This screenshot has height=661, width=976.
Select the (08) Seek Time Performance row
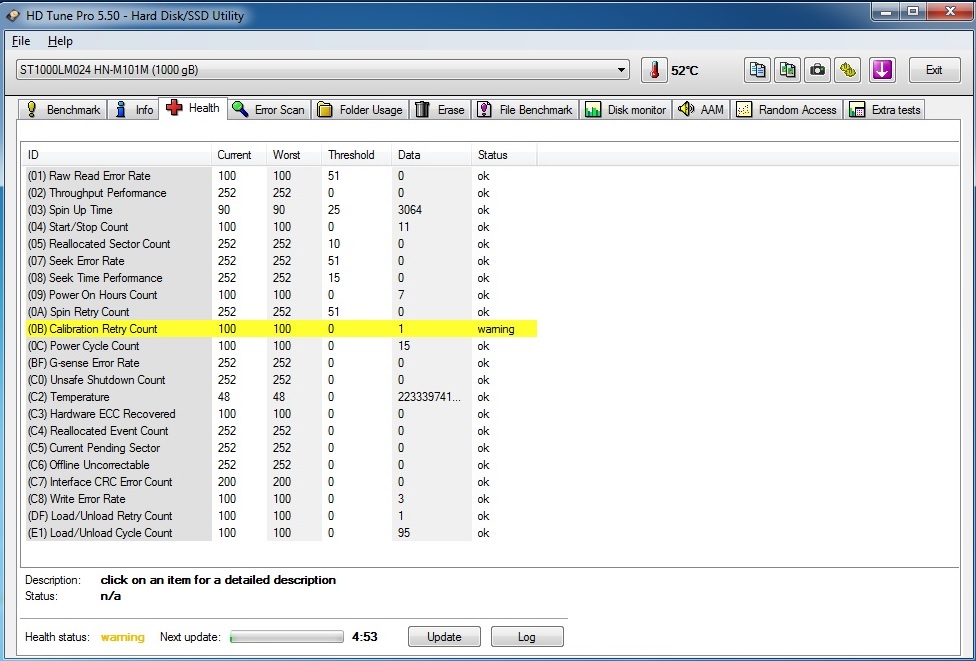click(280, 278)
